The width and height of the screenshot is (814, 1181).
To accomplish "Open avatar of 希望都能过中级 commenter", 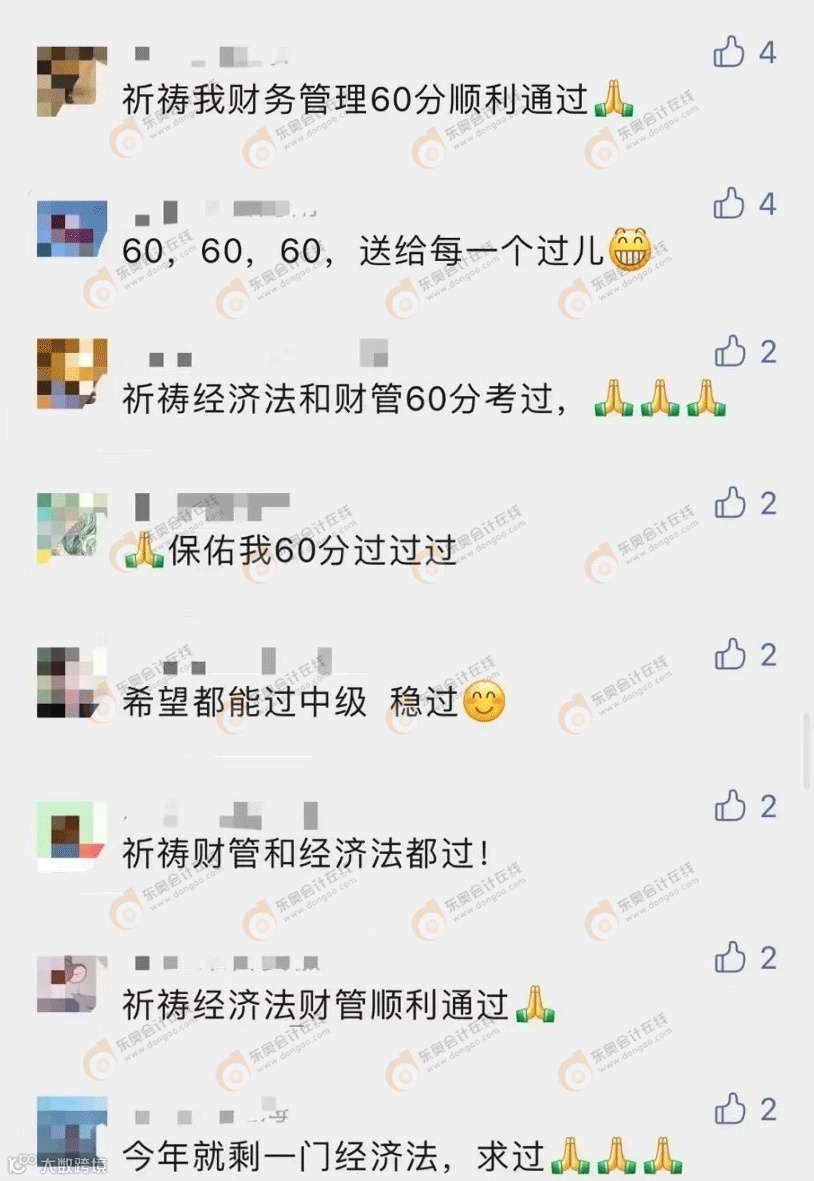I will point(72,682).
